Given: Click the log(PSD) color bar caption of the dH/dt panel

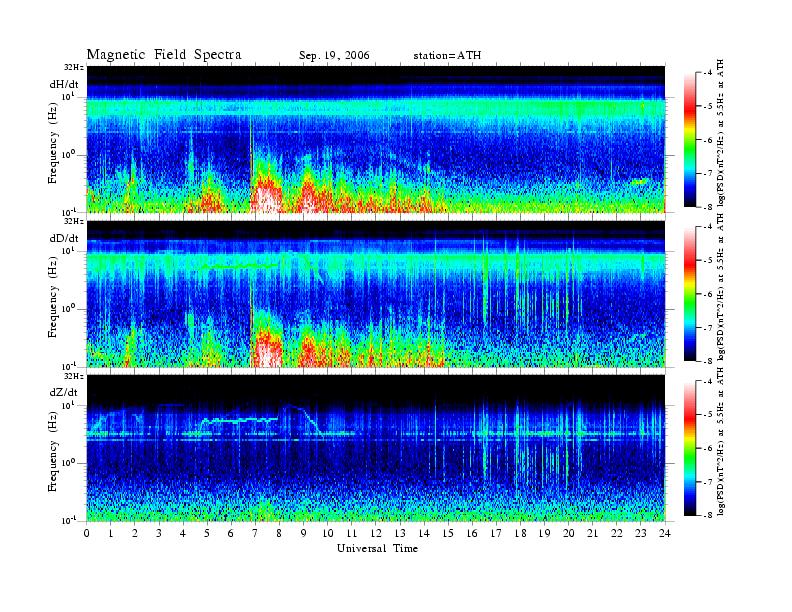Looking at the screenshot, I should (x=721, y=133).
